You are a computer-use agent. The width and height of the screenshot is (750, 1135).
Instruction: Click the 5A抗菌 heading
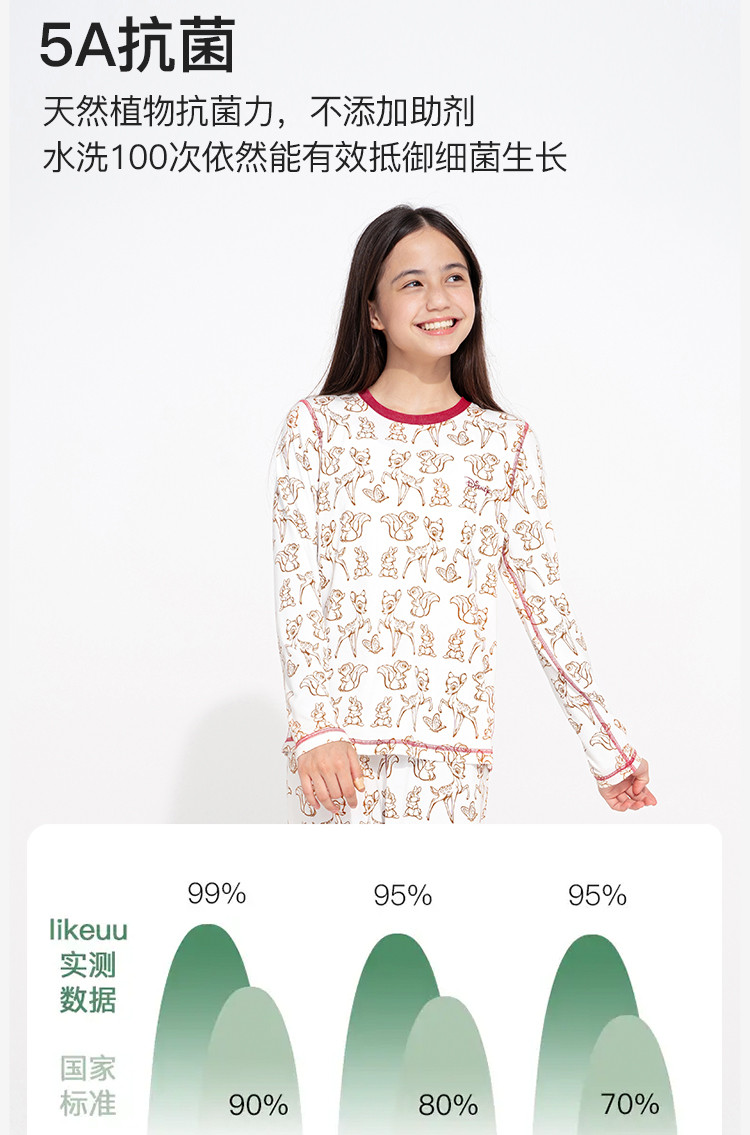point(138,46)
